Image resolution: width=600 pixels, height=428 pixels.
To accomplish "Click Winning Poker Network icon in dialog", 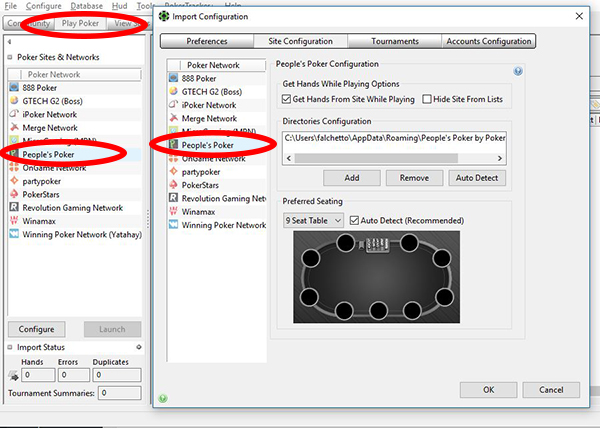I will pos(173,225).
